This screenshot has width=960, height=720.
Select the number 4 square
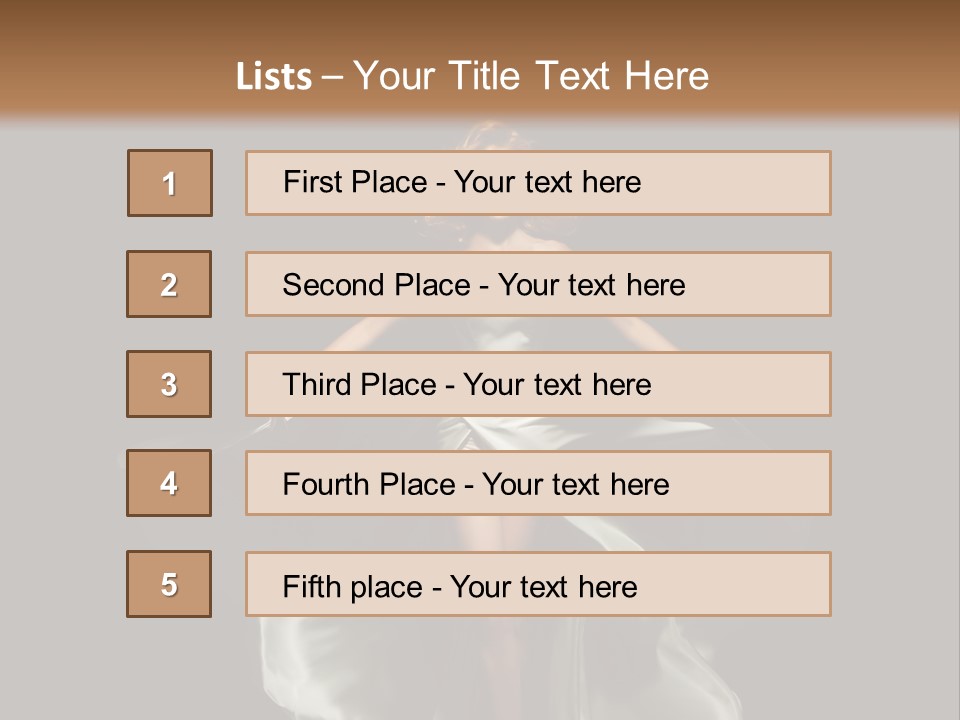169,483
